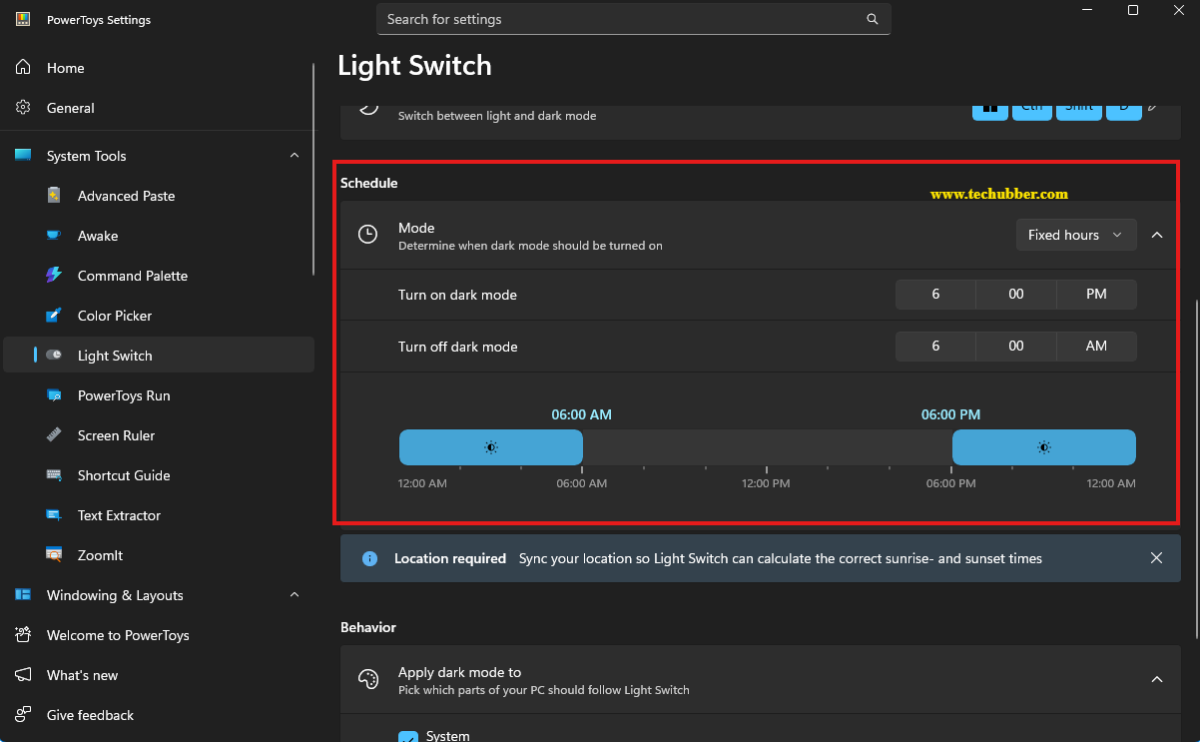Click the "Turn on dark mode" label
This screenshot has height=742, width=1200.
[458, 295]
